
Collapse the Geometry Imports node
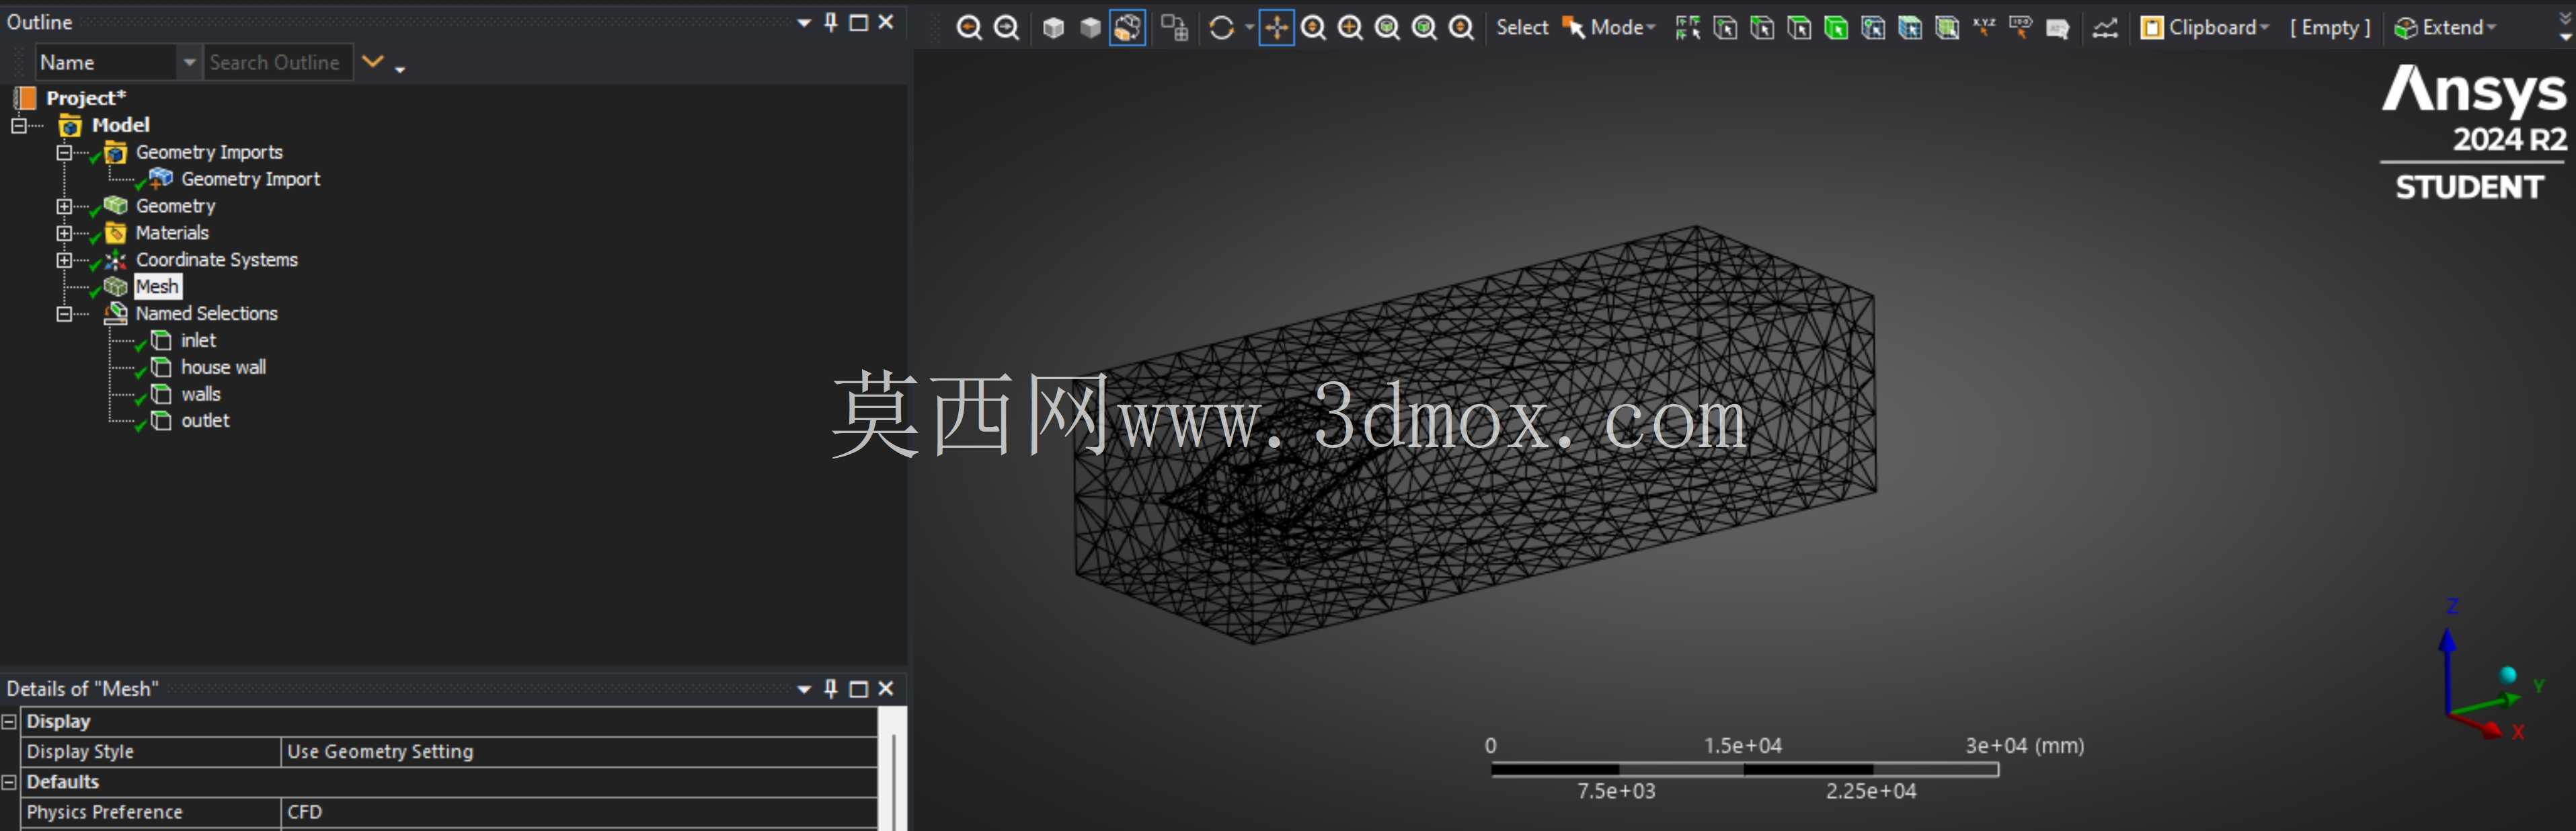64,153
